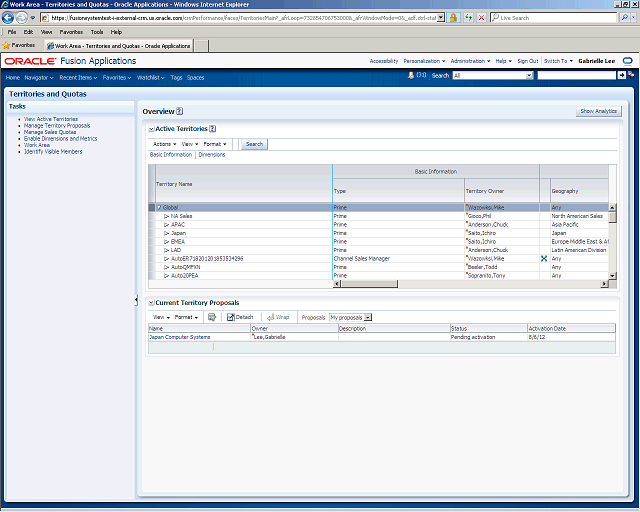Expand the APAC territory node
Image resolution: width=640 pixels, height=512 pixels.
click(167, 225)
